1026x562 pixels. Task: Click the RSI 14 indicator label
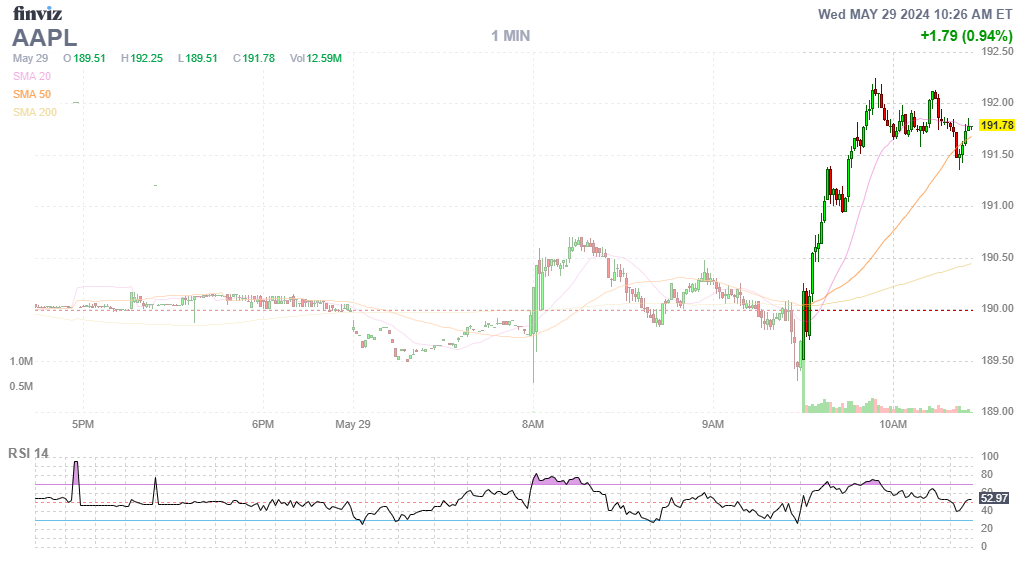tap(30, 454)
